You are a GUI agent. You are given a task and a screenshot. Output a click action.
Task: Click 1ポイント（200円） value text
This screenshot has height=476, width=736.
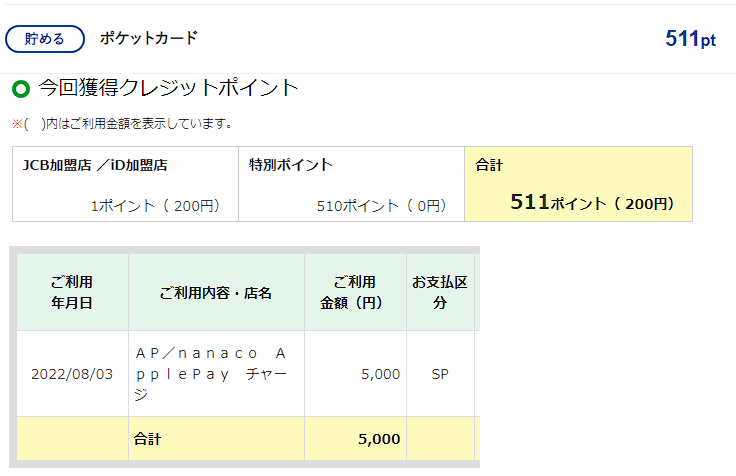coord(155,206)
